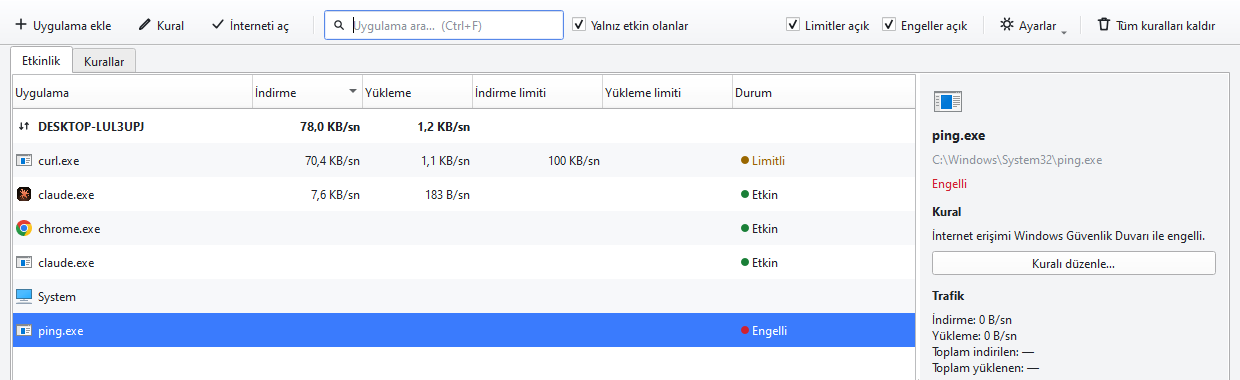Image resolution: width=1240 pixels, height=380 pixels.
Task: Click the Kuralı düzenle... button
Action: point(1074,264)
